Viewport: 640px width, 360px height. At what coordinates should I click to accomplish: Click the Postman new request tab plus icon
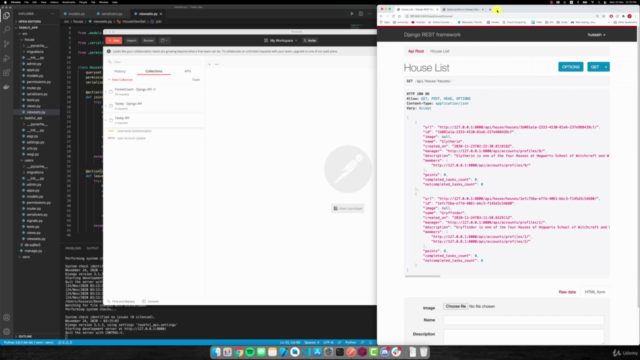209,64
